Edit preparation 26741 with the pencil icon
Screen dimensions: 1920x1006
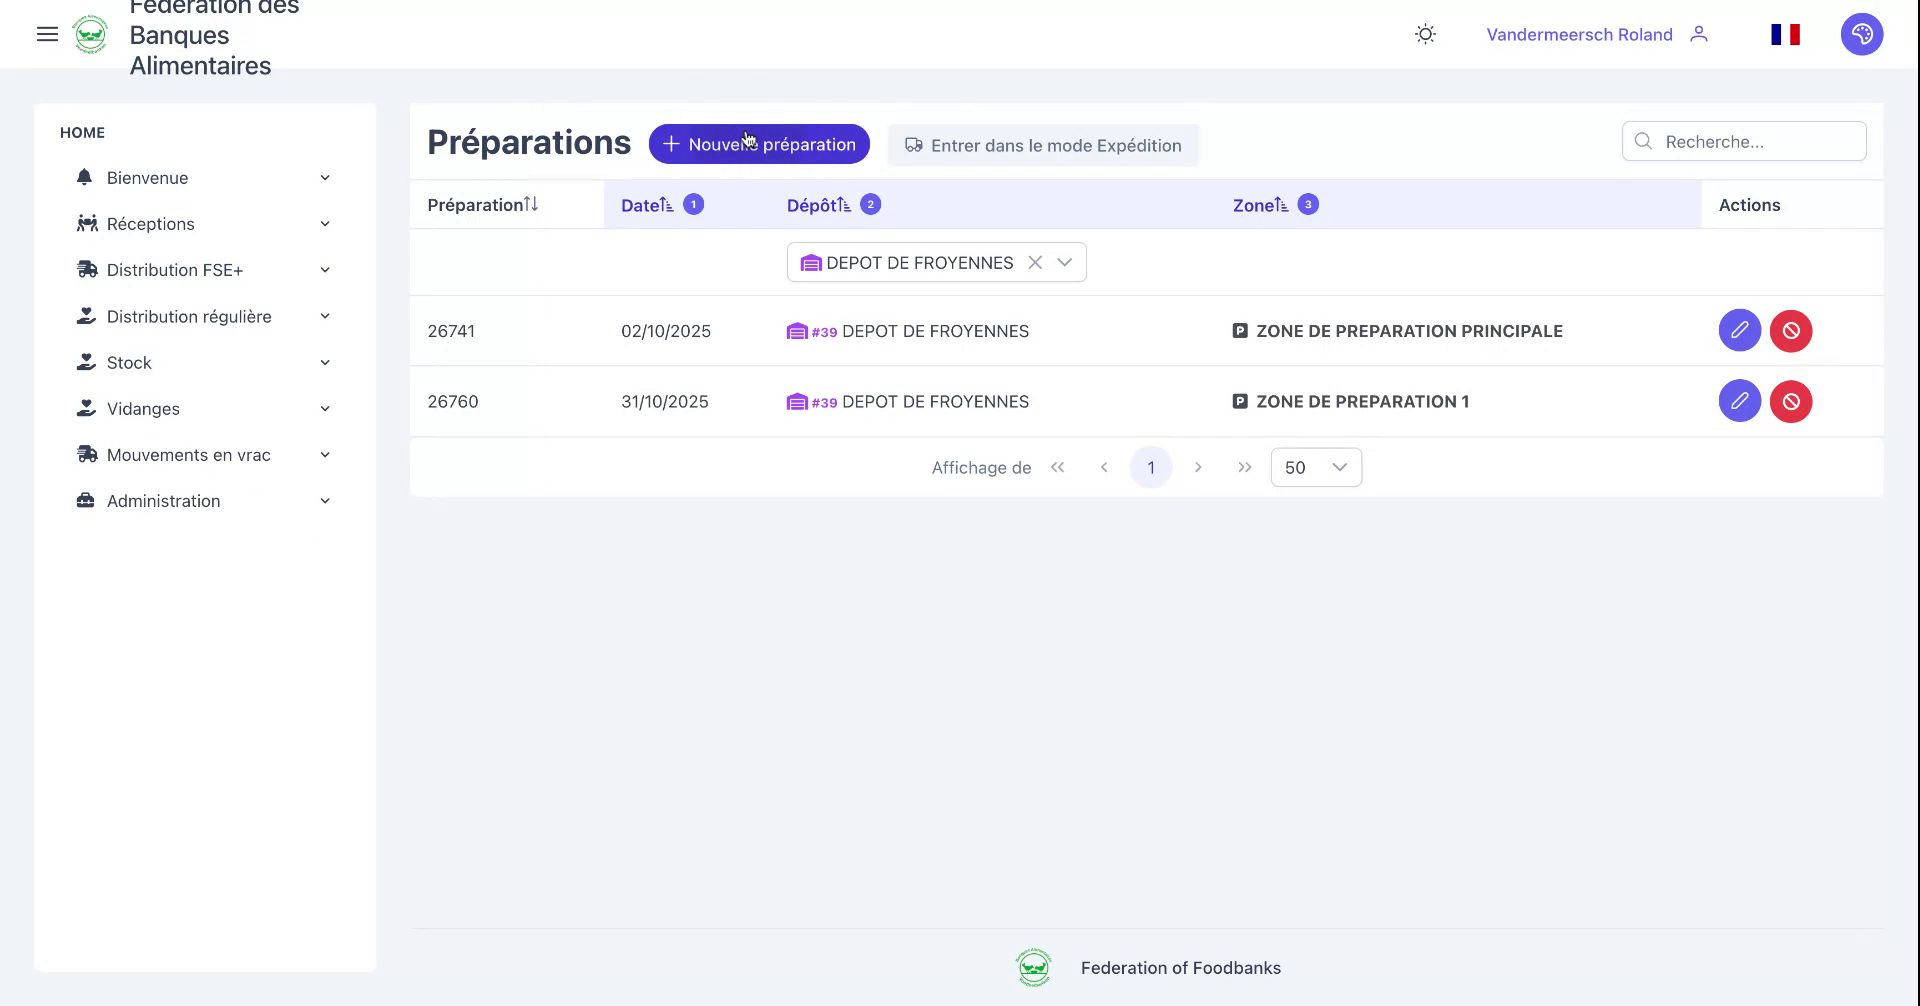click(x=1740, y=330)
